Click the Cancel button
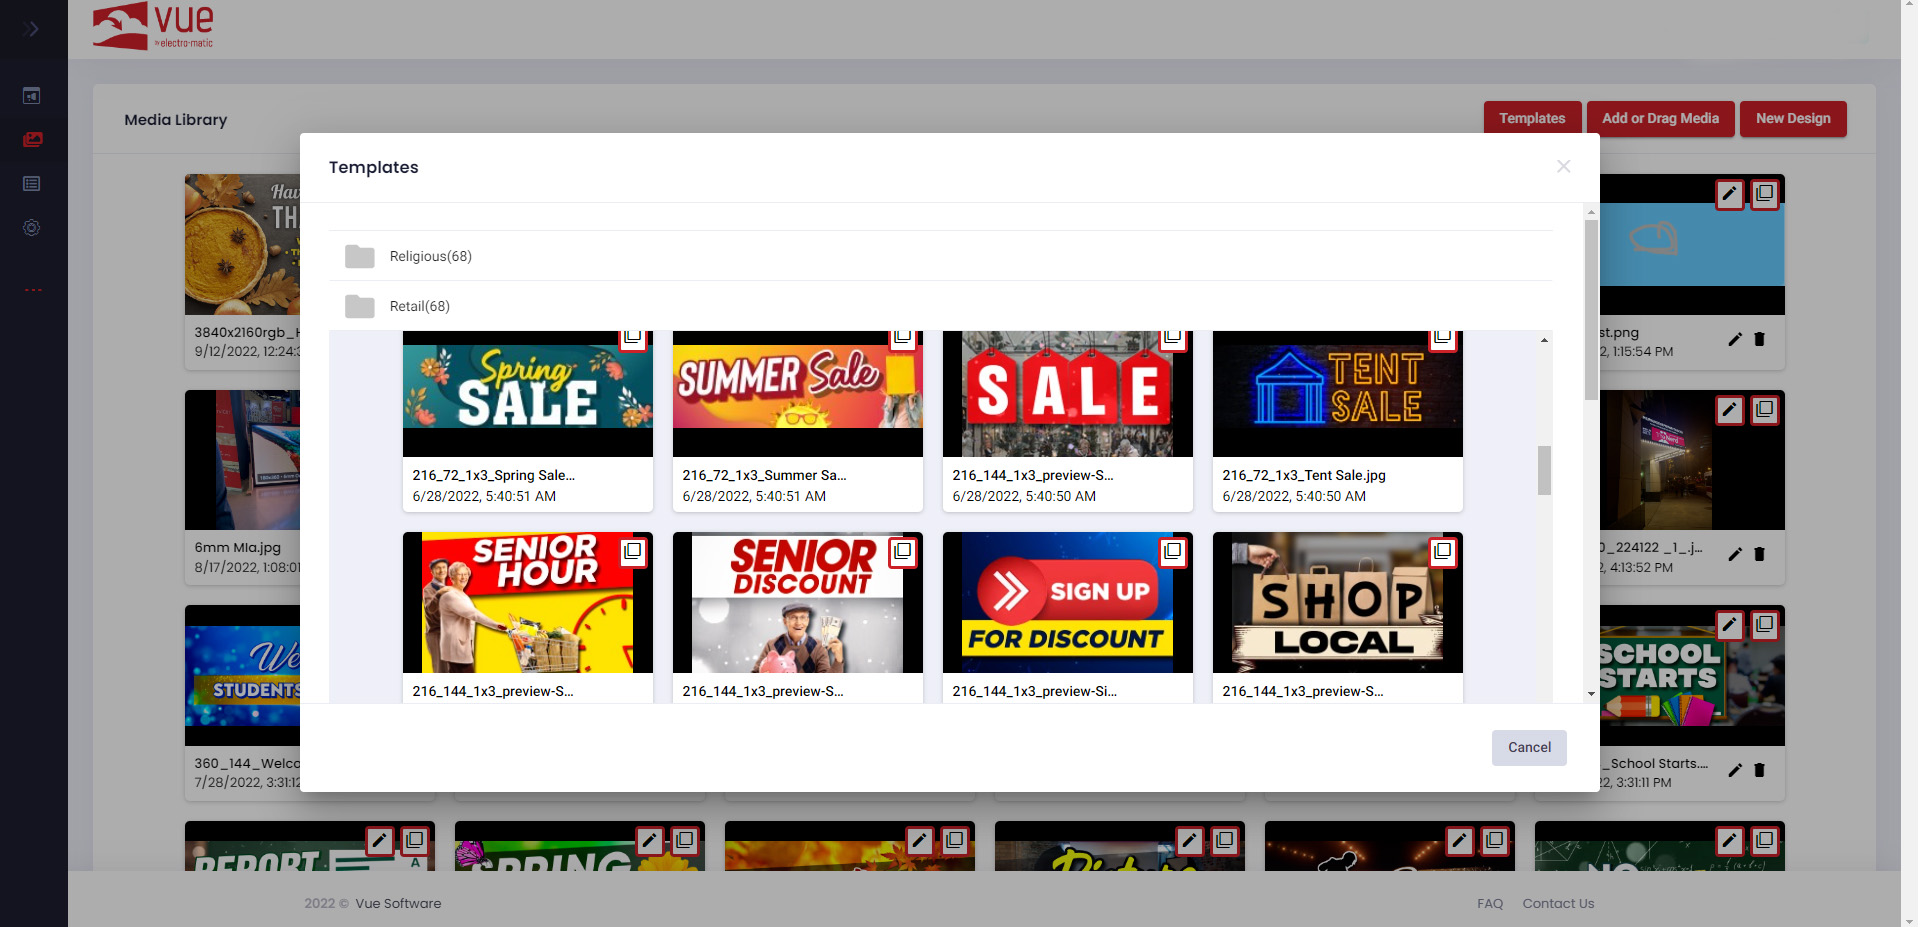Viewport: 1920px width, 927px height. coord(1528,748)
